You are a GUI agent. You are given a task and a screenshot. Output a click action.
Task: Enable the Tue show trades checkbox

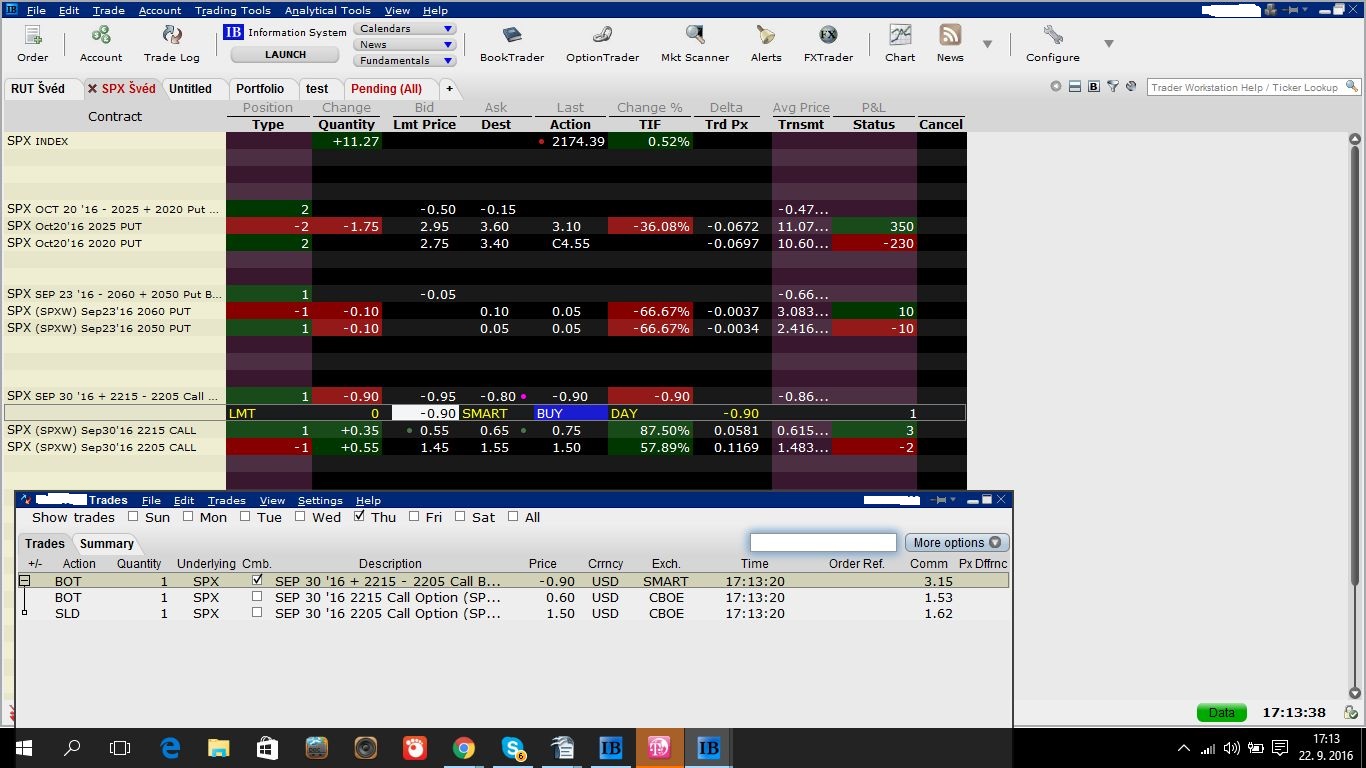244,517
